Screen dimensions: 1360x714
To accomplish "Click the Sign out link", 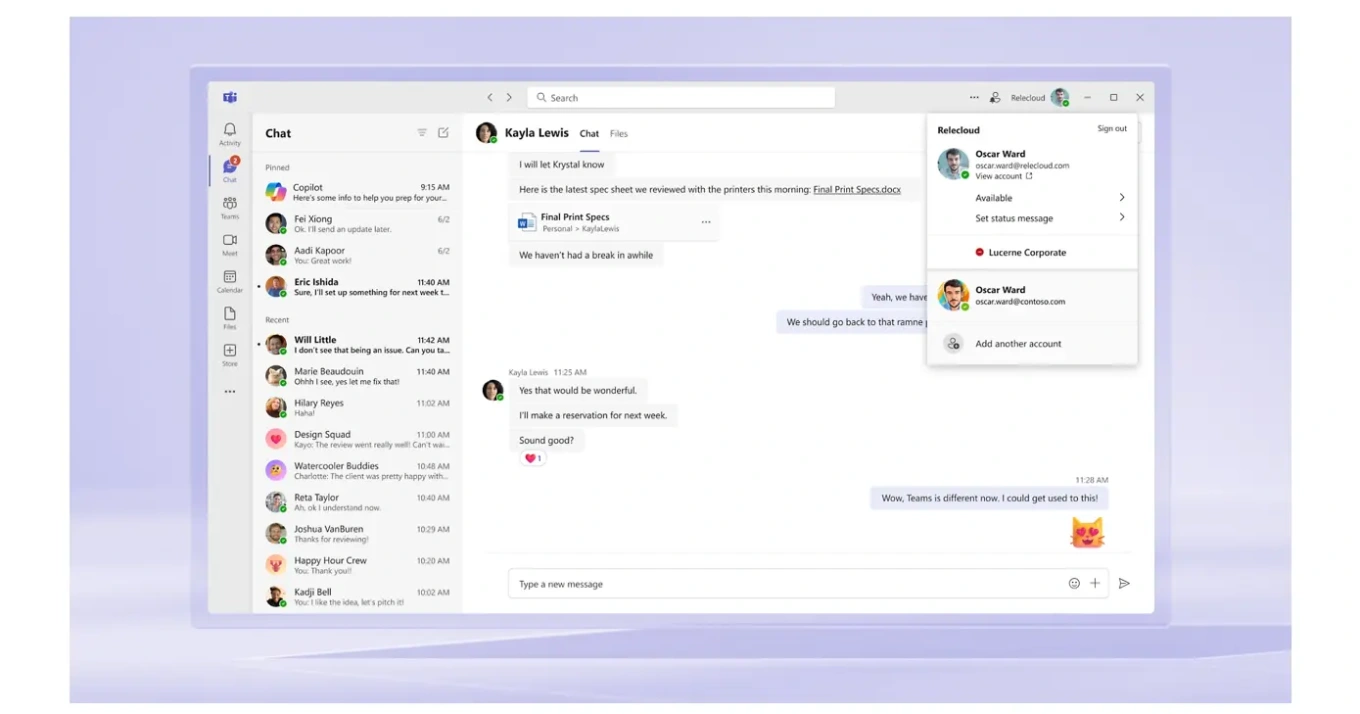I will point(1111,129).
